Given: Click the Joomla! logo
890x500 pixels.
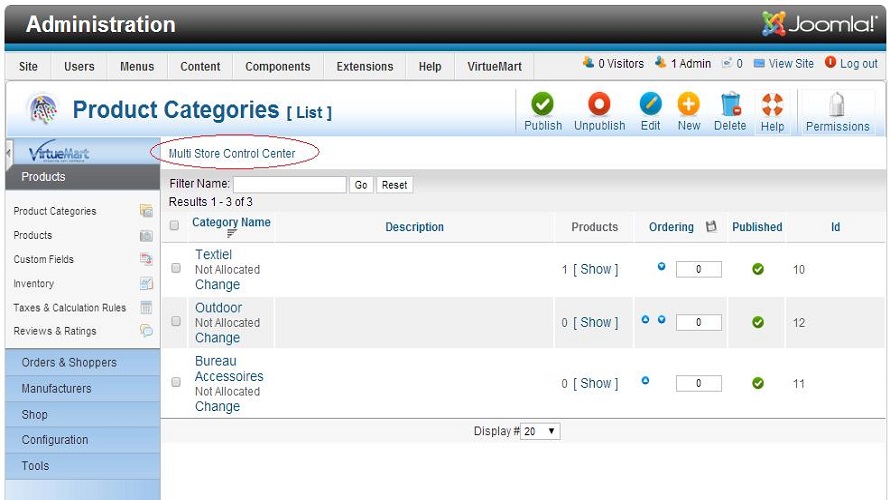Looking at the screenshot, I should (819, 24).
